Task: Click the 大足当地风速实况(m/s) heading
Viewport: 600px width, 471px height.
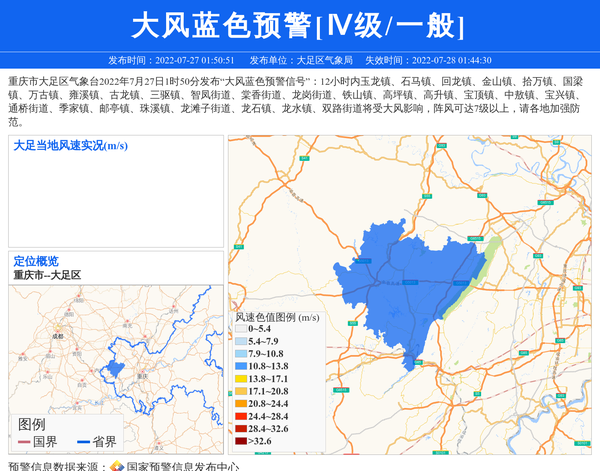Action: [70, 146]
